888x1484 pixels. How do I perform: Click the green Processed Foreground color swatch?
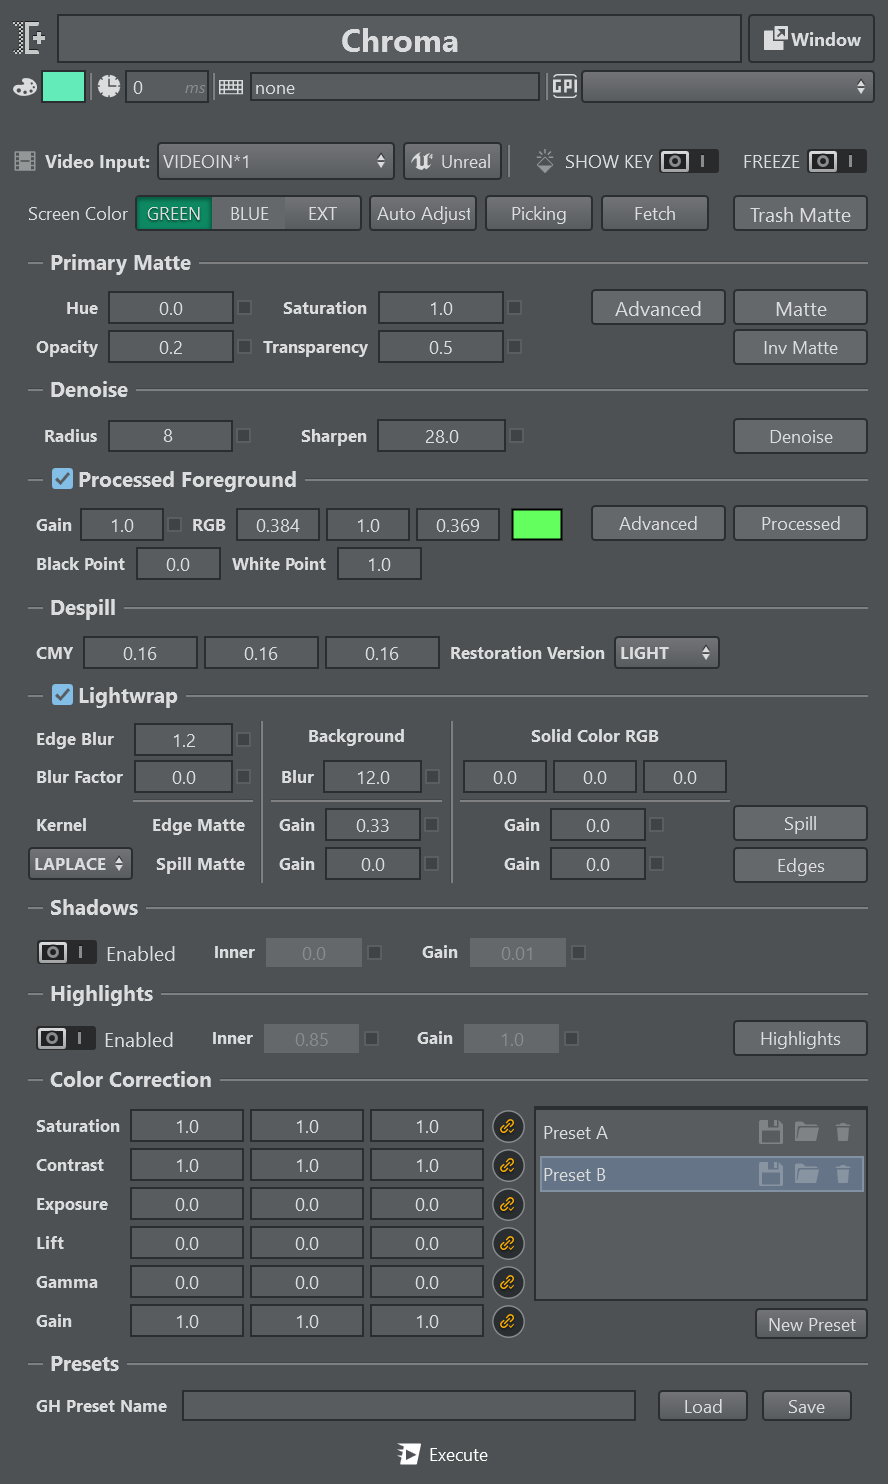(537, 524)
